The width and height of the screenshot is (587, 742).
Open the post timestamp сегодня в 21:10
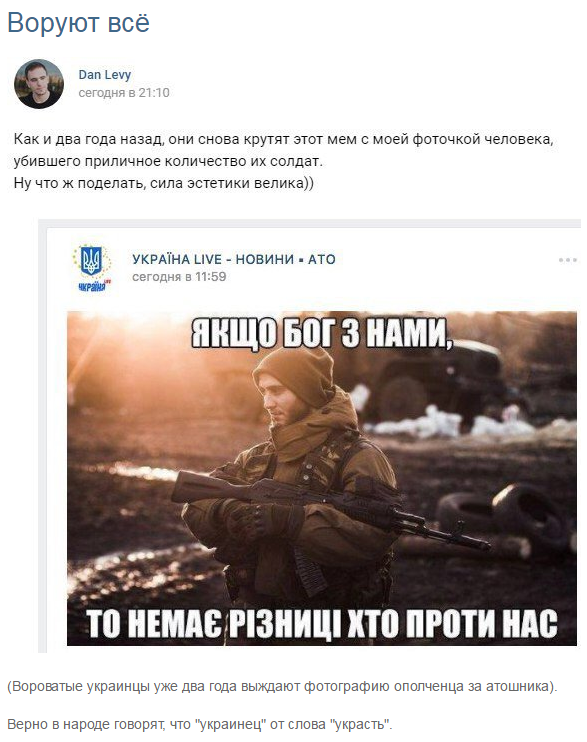[124, 93]
